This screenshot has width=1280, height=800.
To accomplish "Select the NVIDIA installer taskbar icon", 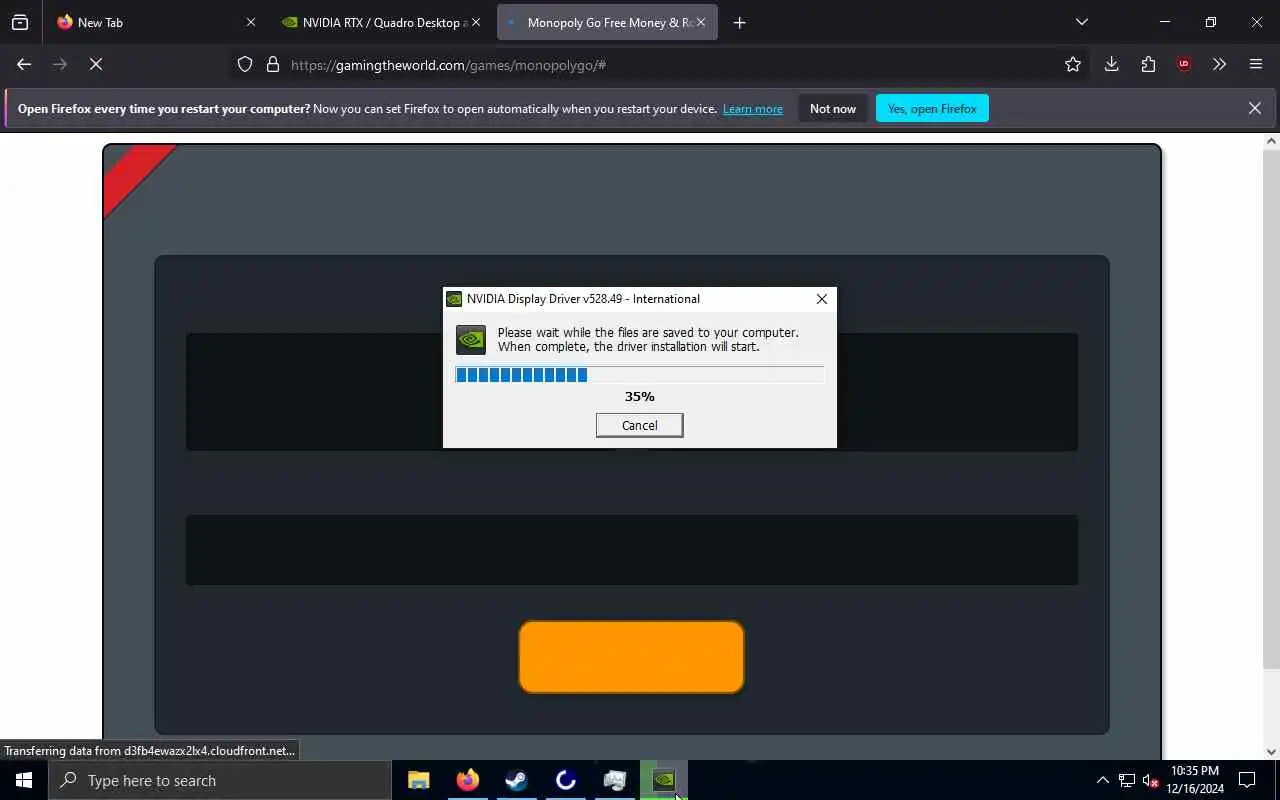I will [x=664, y=780].
